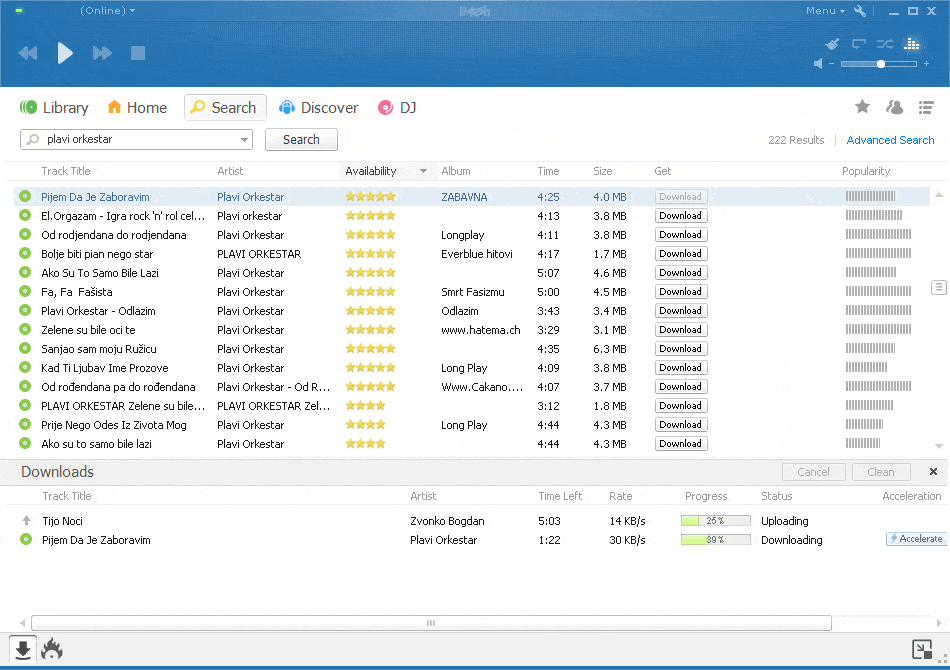Click the Search button
The image size is (950, 670).
point(301,140)
